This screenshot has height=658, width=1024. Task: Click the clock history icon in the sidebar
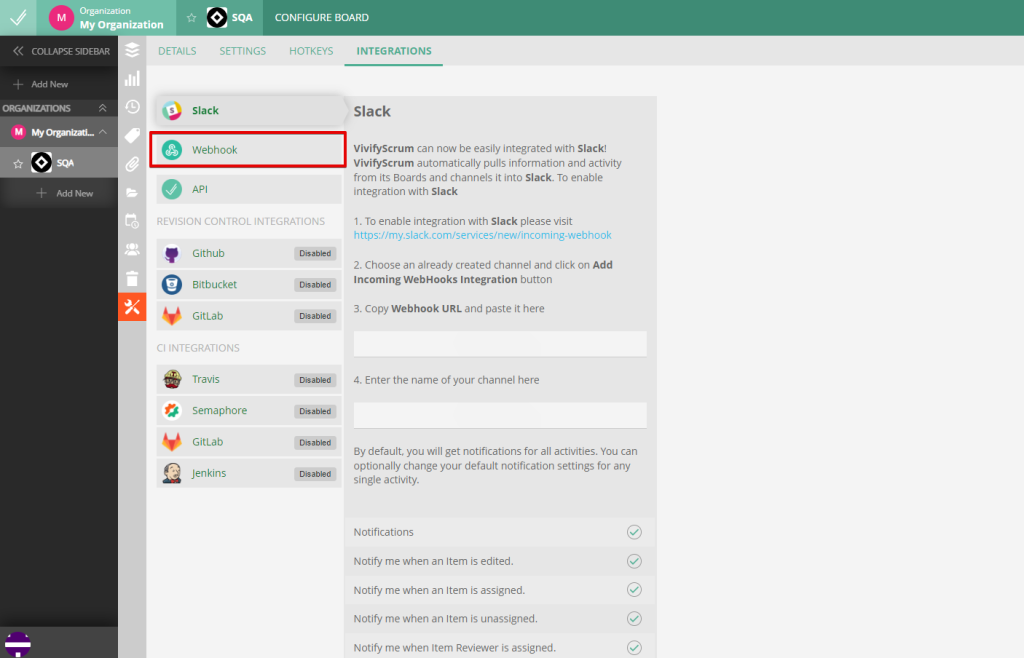coord(132,107)
